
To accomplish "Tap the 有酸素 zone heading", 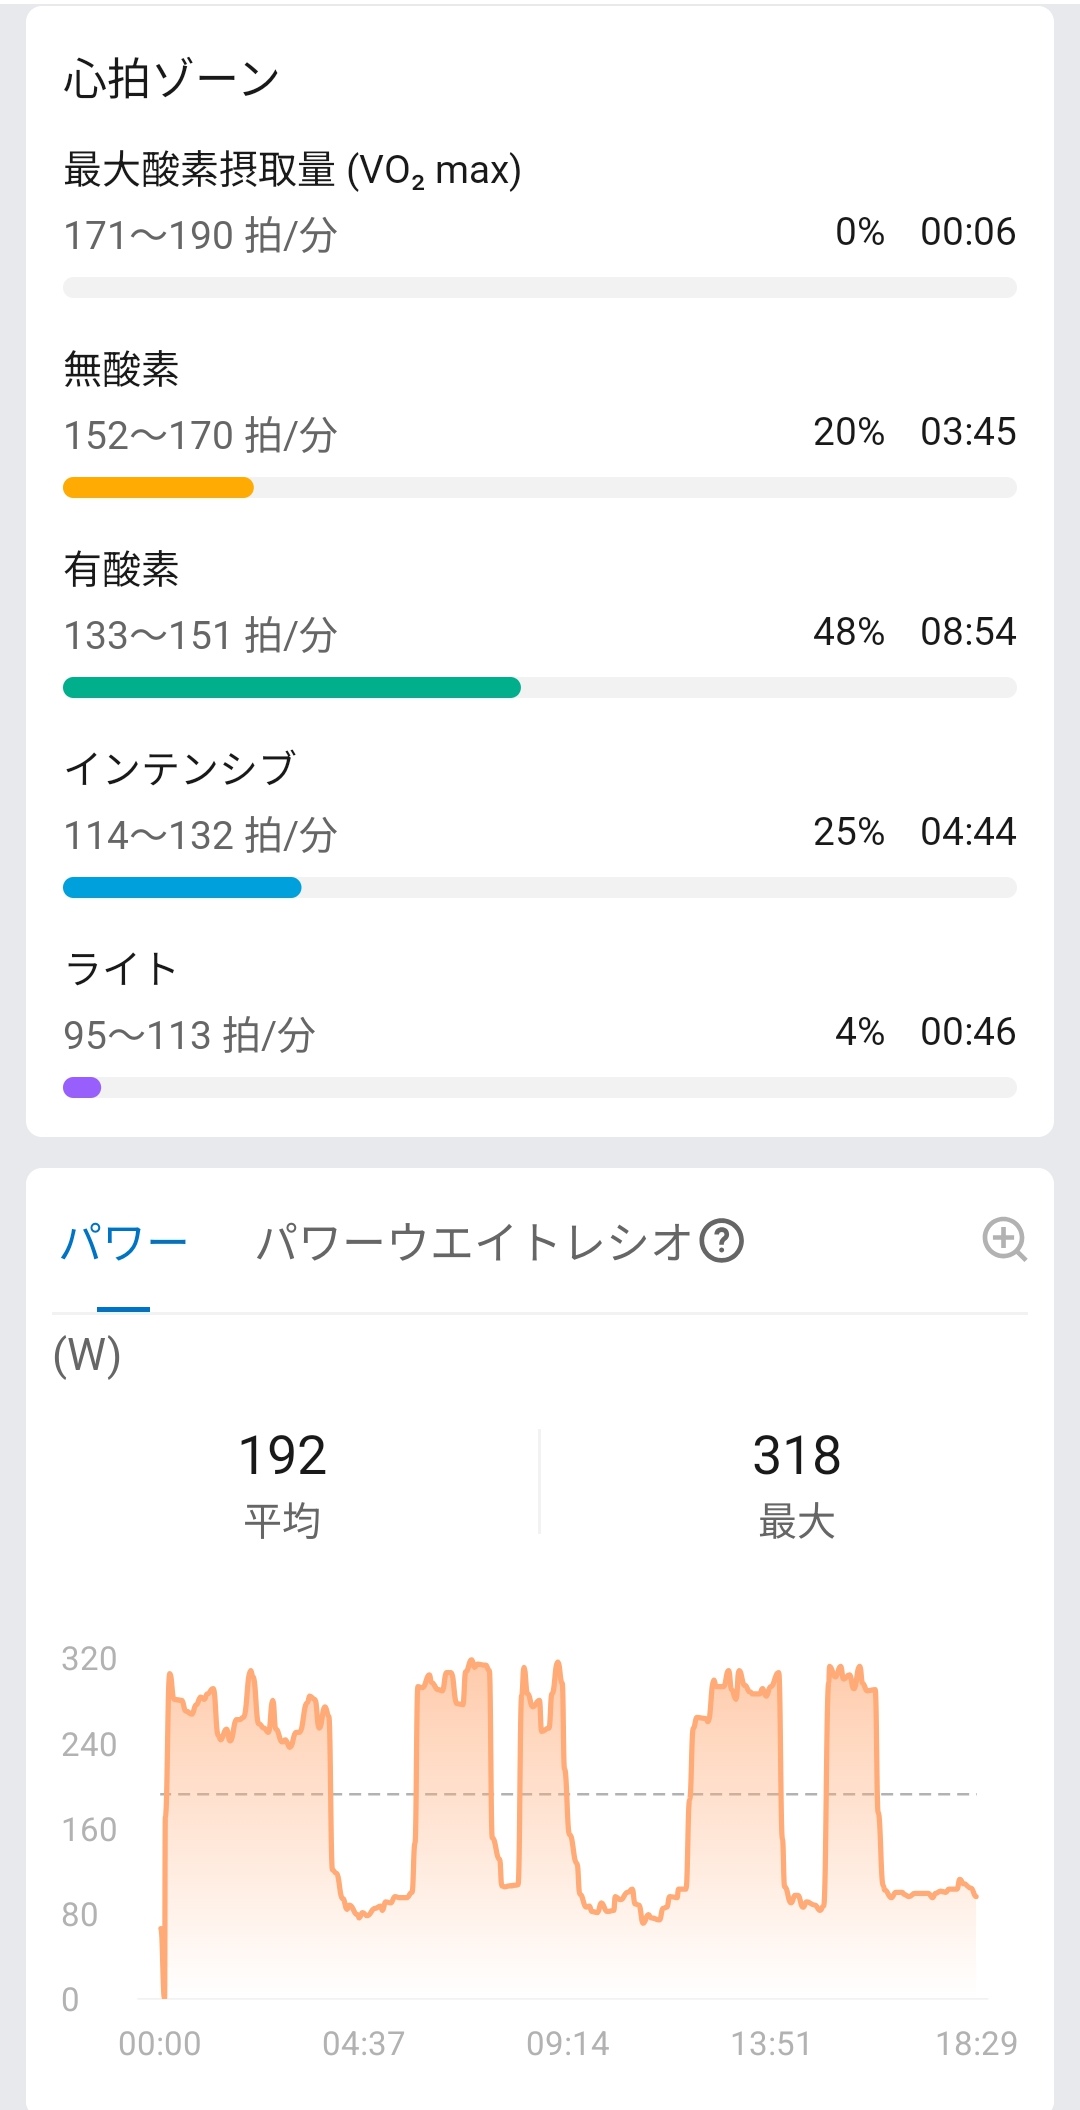I will (121, 569).
